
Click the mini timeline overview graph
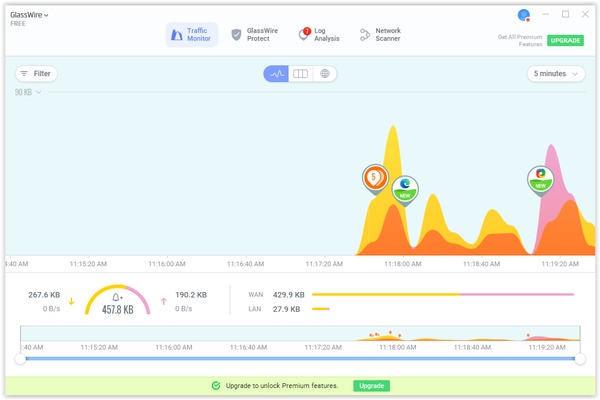(300, 335)
